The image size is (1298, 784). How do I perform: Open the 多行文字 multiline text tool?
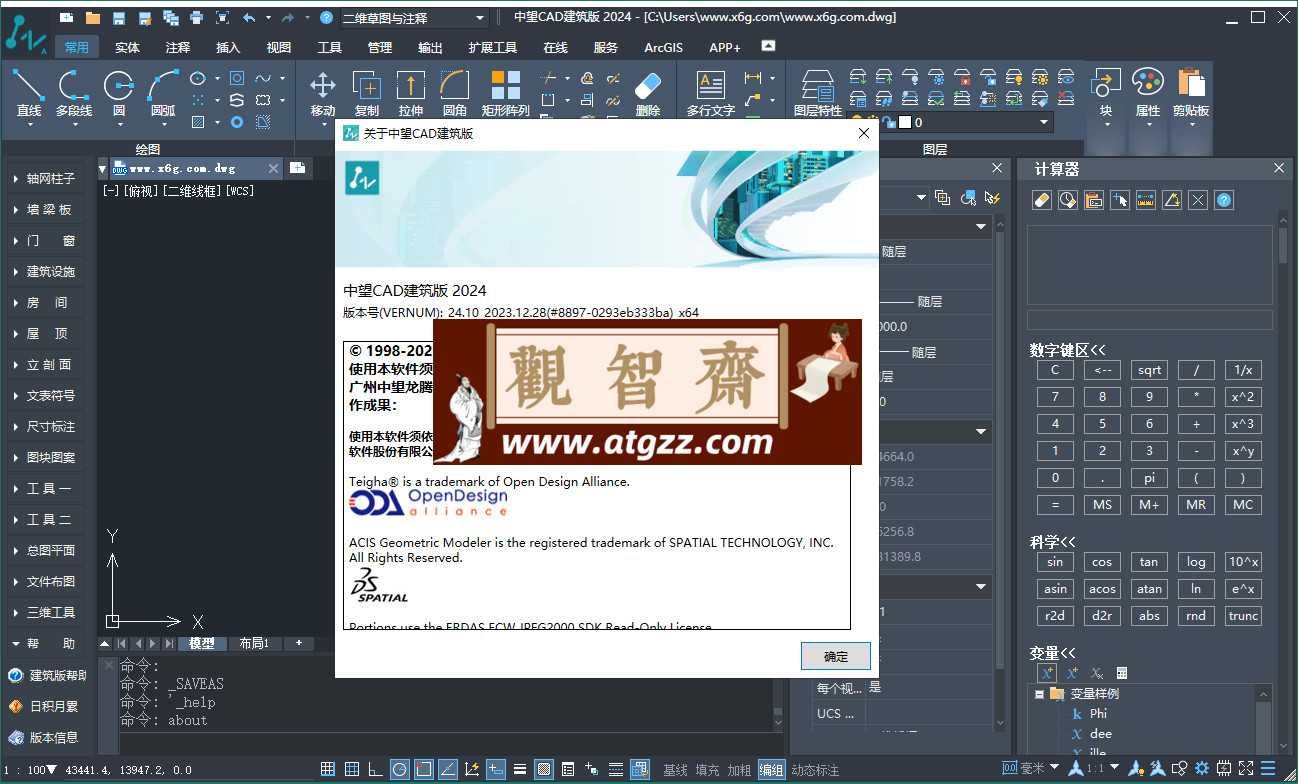point(711,93)
